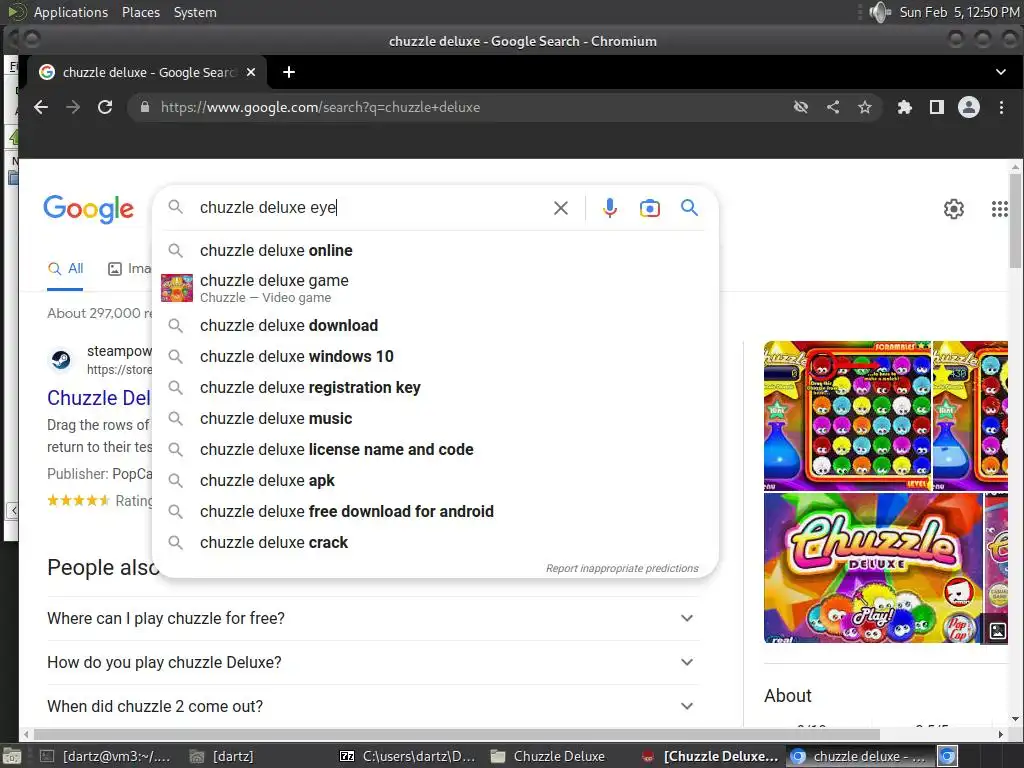This screenshot has height=768, width=1024.
Task: Open the Google apps grid
Action: point(999,209)
